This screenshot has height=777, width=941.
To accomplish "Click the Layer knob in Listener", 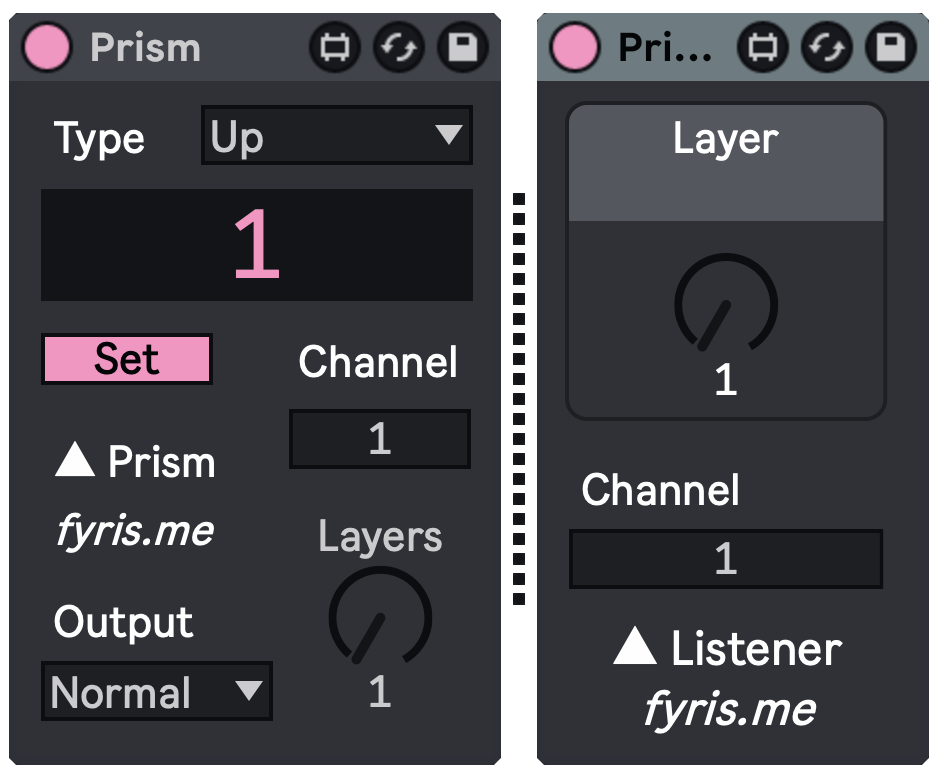I will [x=726, y=304].
